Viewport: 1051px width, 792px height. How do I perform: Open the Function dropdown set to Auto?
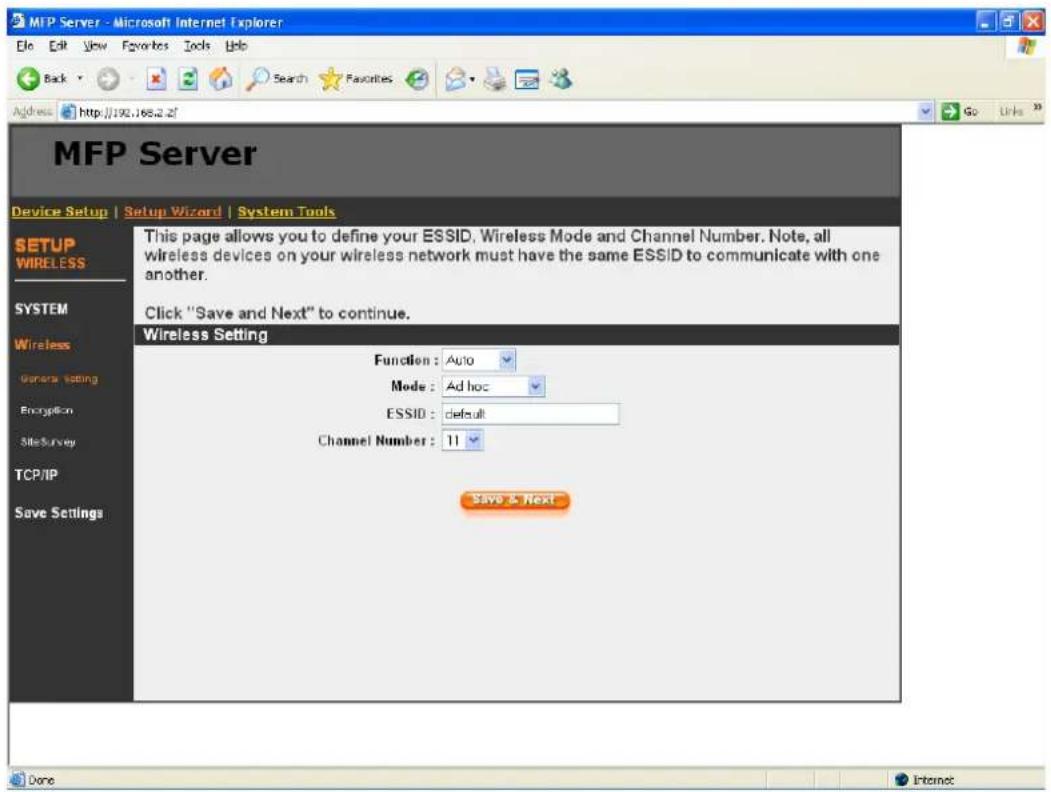click(479, 360)
